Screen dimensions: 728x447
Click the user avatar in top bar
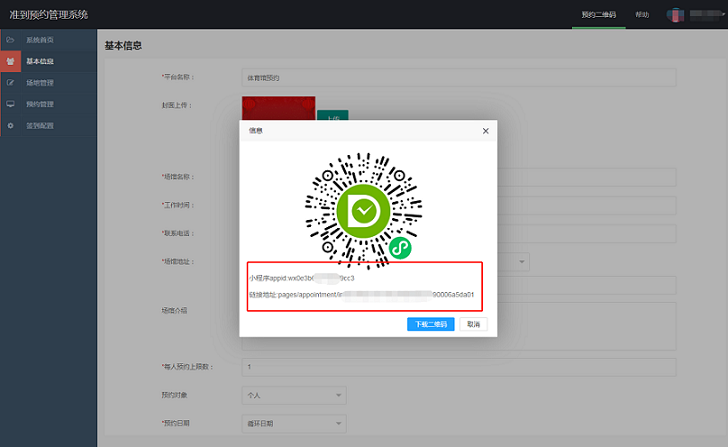tap(675, 15)
